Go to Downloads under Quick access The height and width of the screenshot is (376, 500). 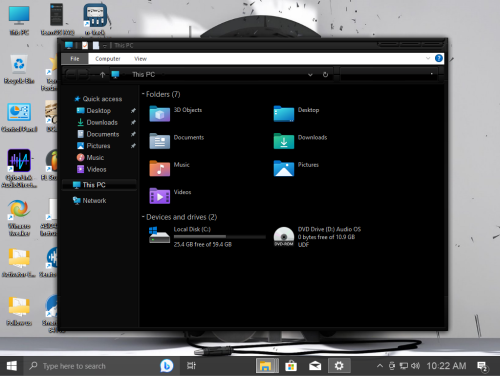[102, 123]
